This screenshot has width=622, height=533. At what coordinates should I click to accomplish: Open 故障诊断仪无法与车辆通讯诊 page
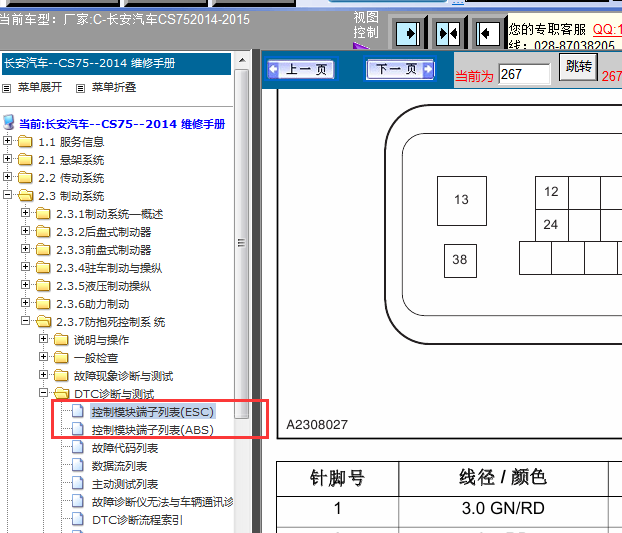click(162, 502)
